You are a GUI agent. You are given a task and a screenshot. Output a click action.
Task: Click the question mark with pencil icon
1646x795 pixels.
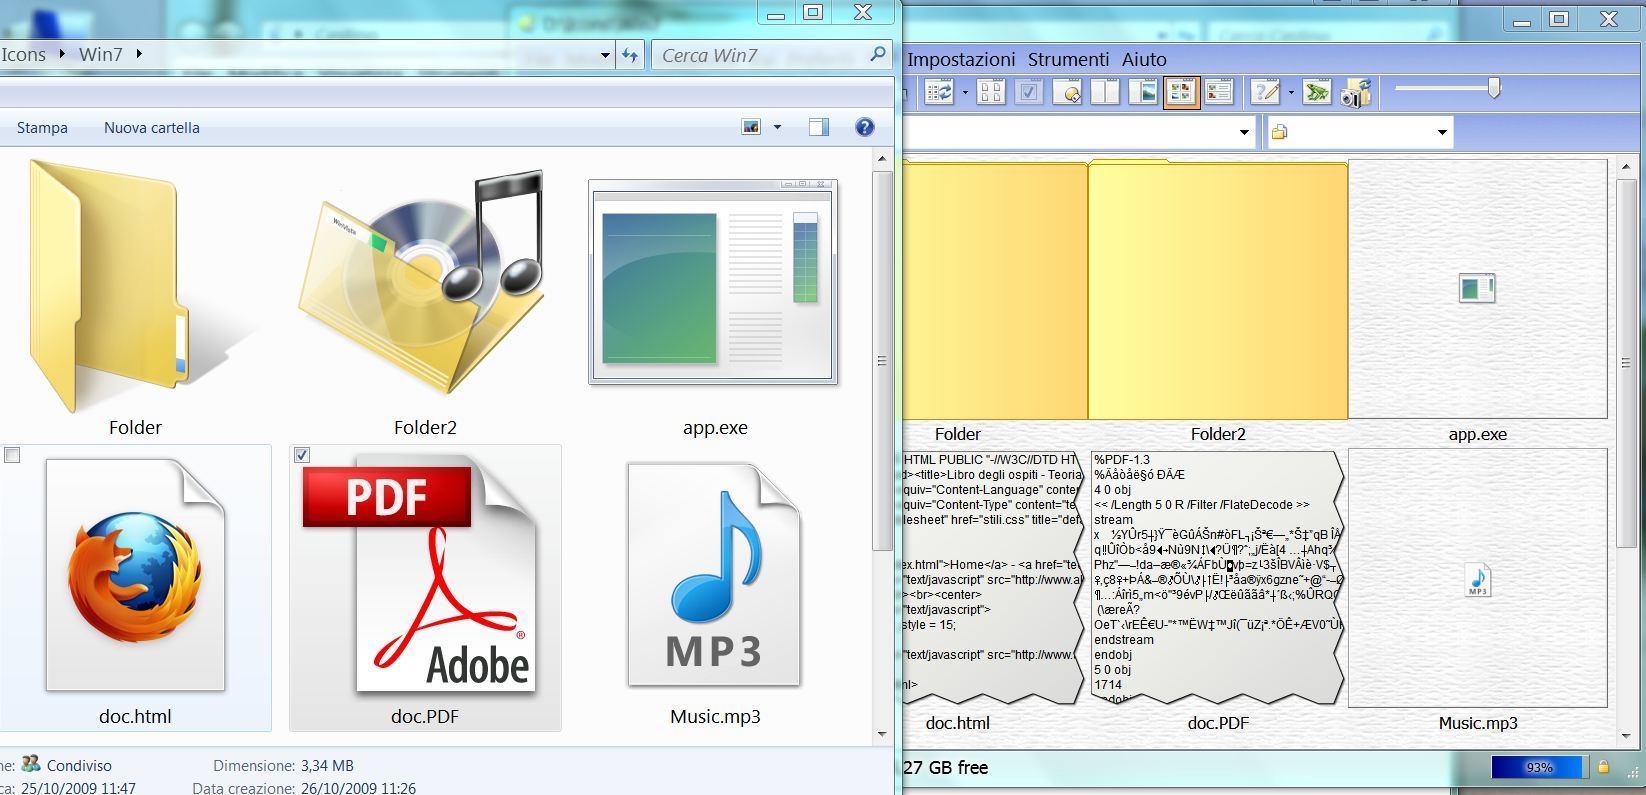tap(1265, 93)
